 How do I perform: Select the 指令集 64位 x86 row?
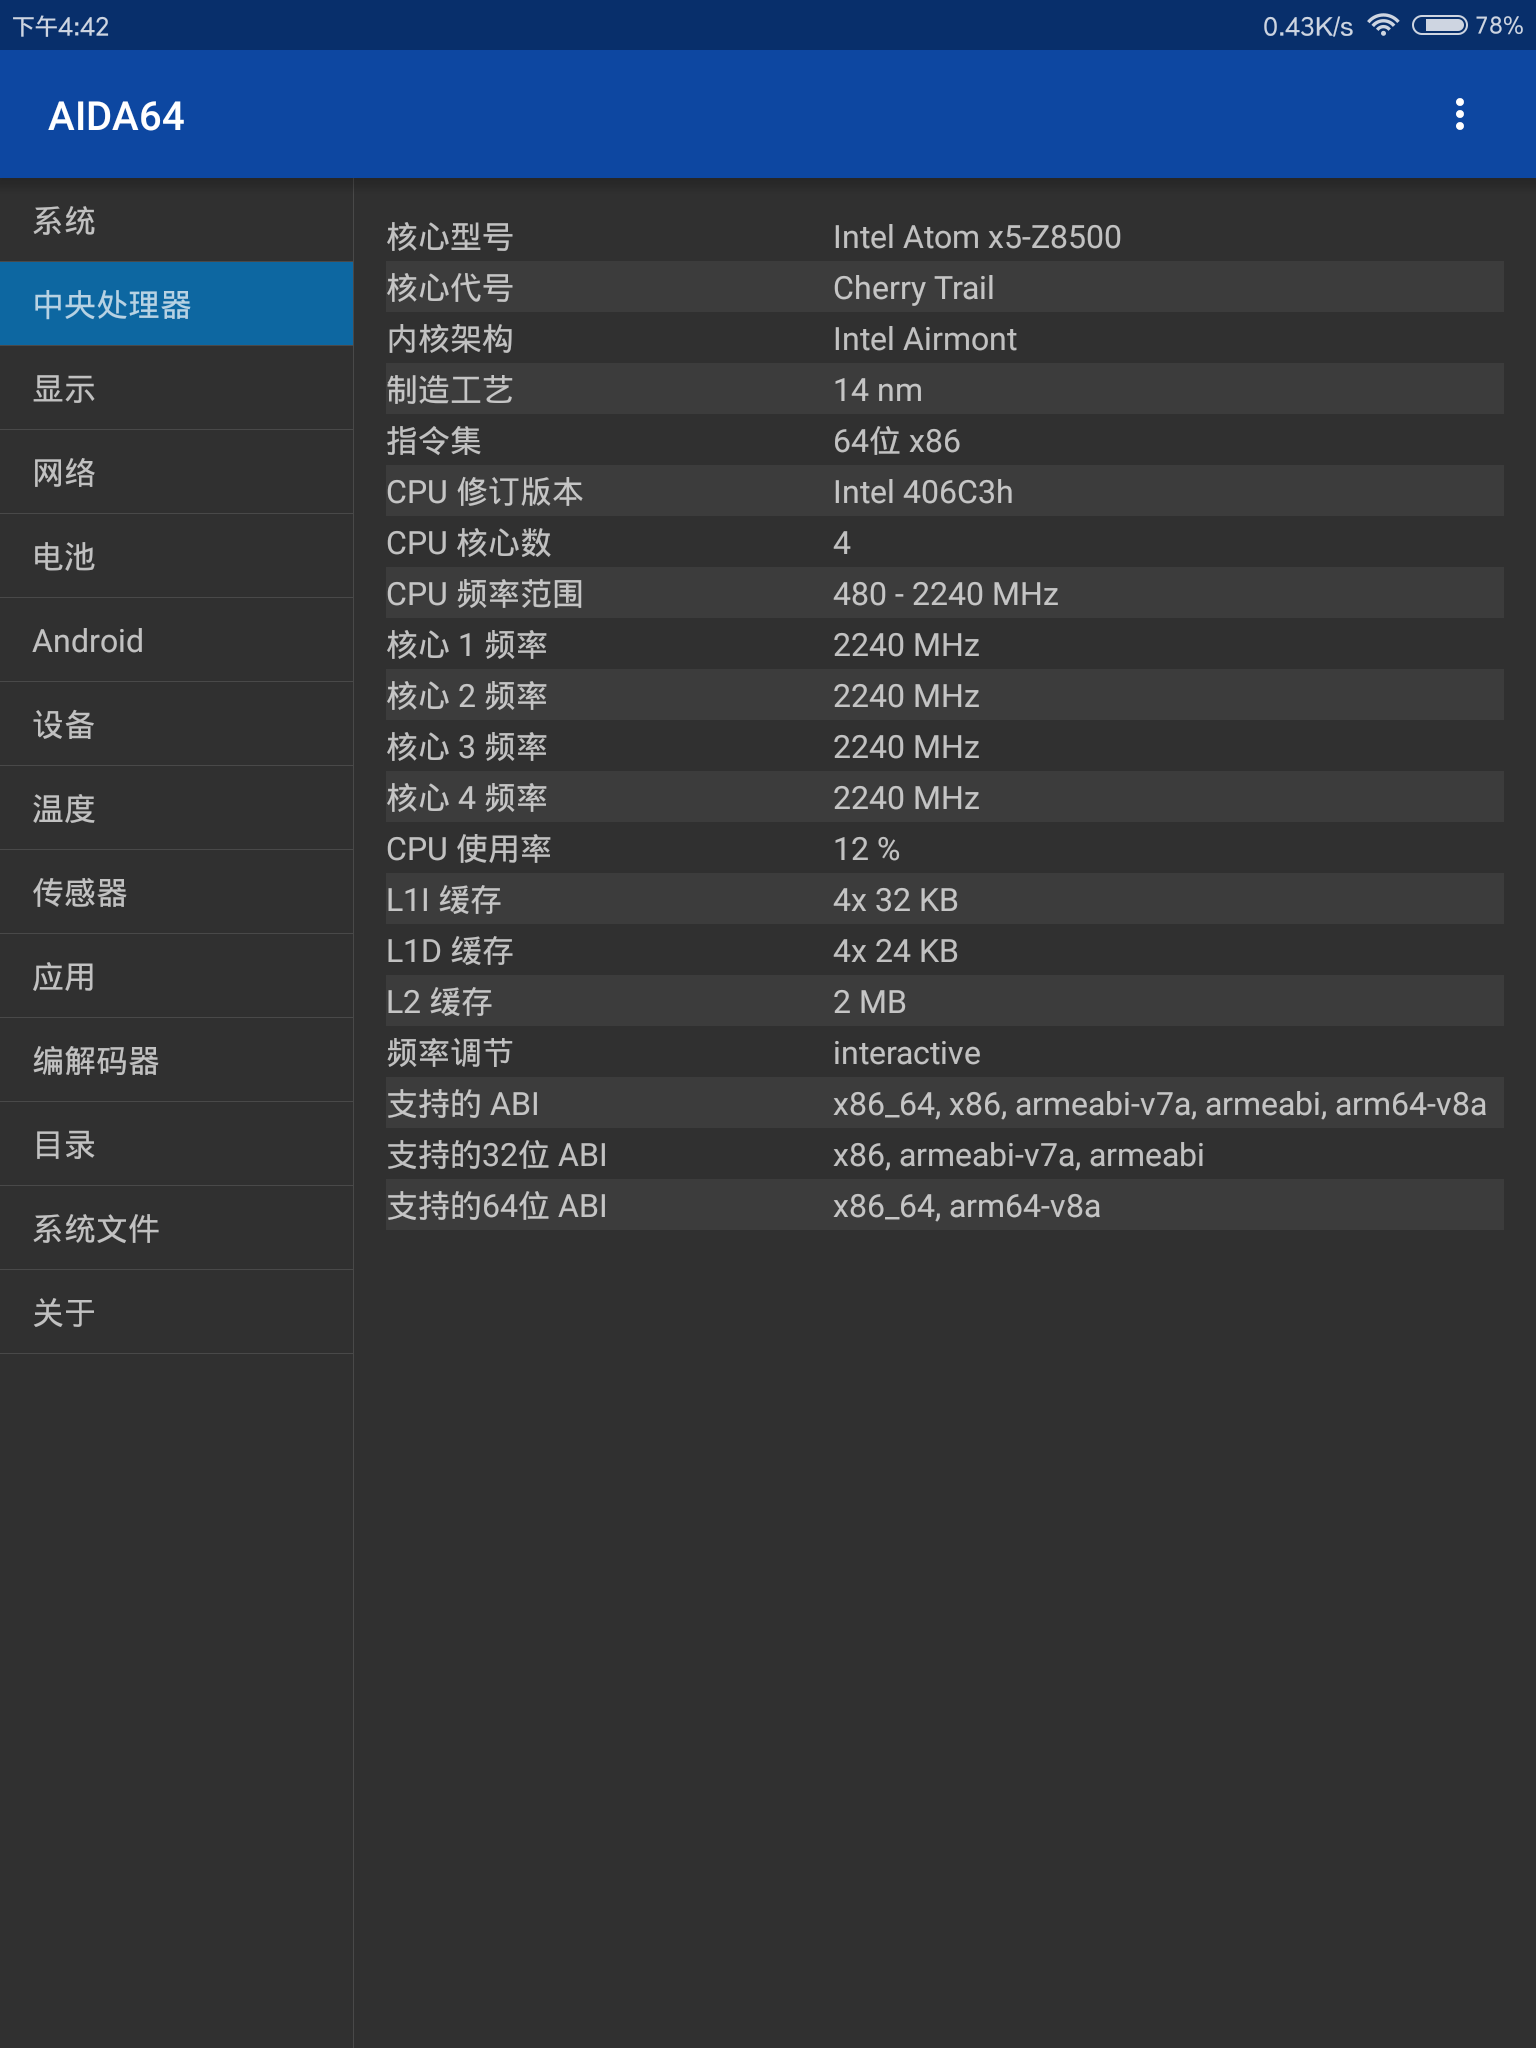pyautogui.click(x=944, y=440)
